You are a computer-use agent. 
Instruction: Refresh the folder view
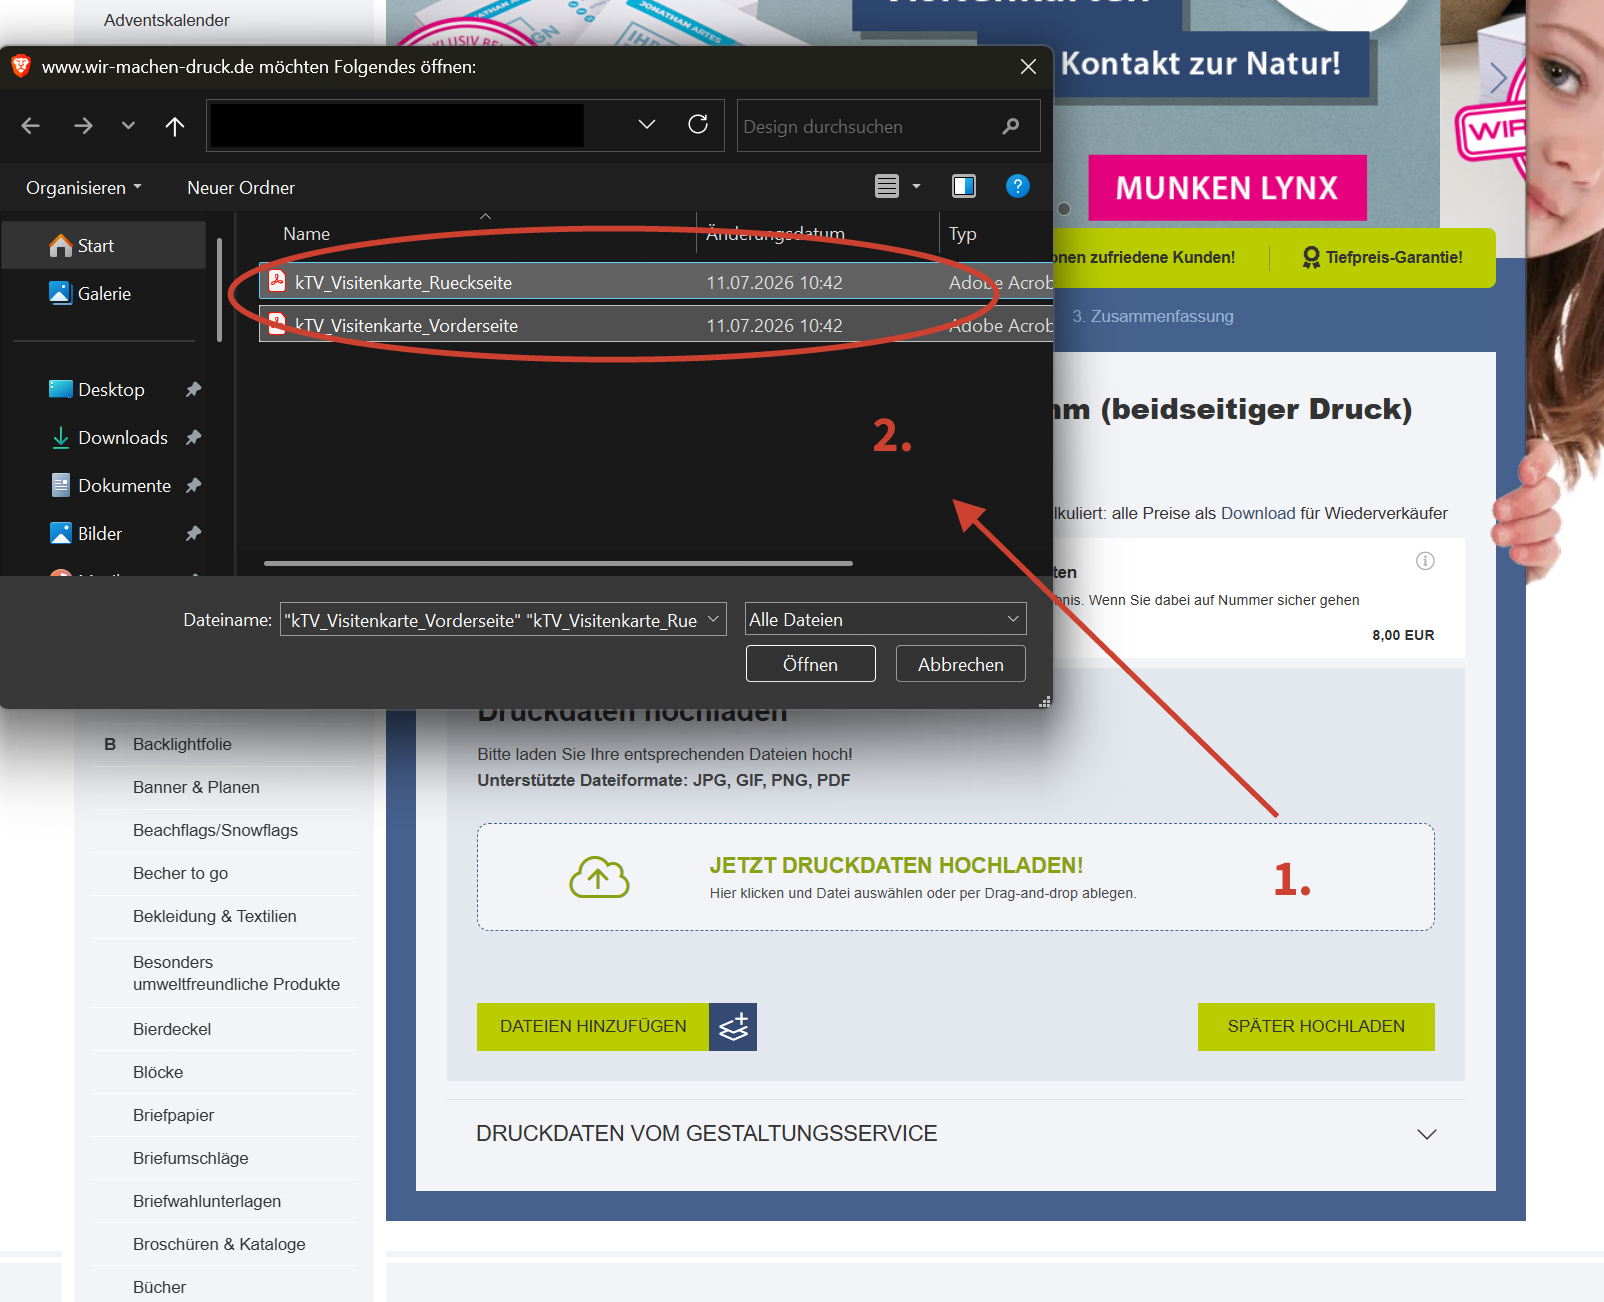698,124
